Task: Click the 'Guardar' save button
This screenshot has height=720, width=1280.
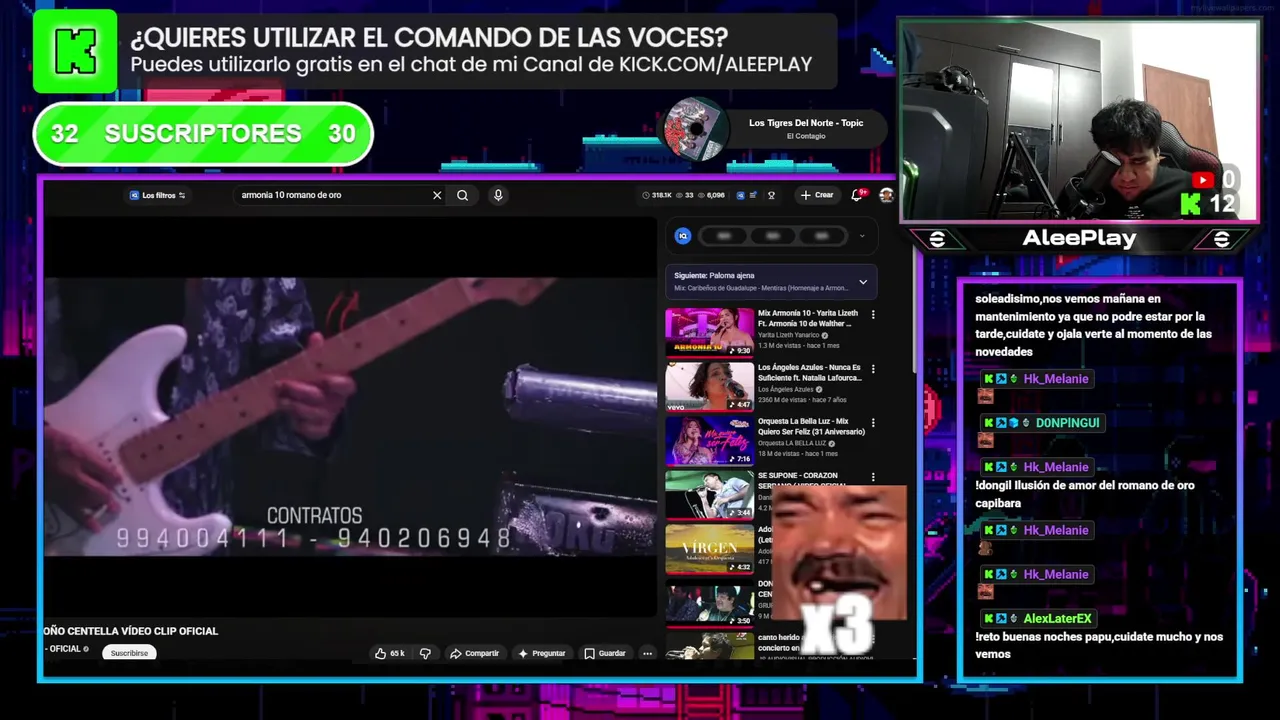Action: pos(605,653)
